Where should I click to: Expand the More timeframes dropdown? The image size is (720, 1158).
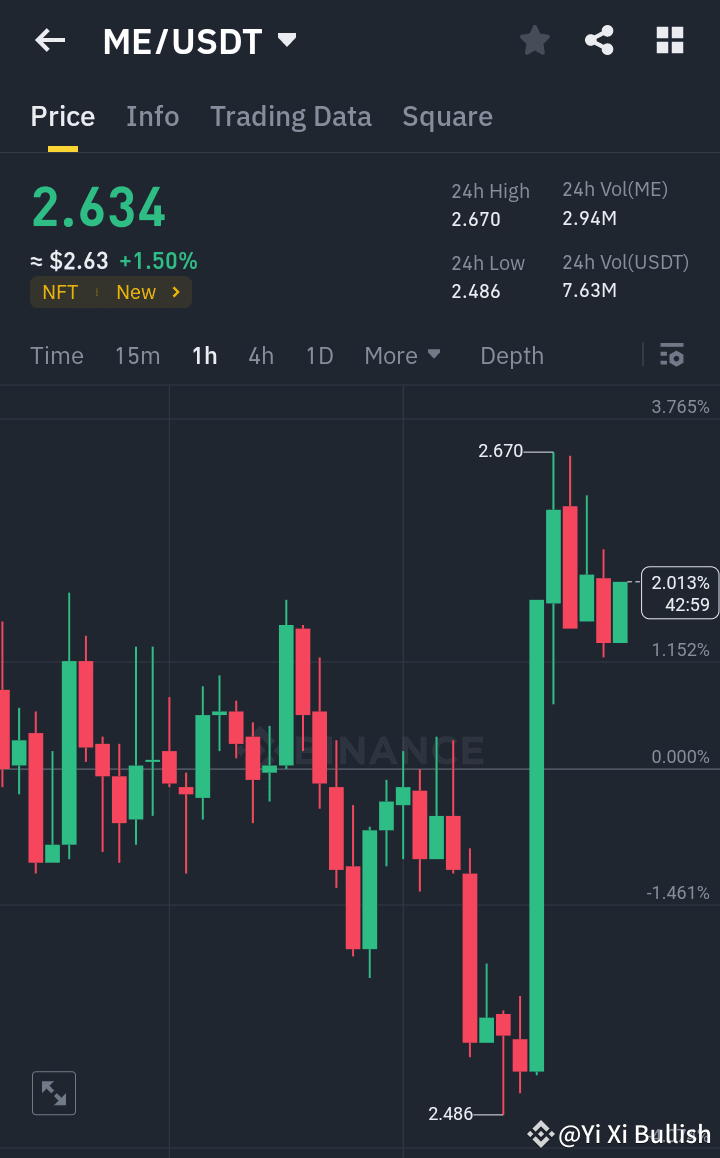click(402, 355)
